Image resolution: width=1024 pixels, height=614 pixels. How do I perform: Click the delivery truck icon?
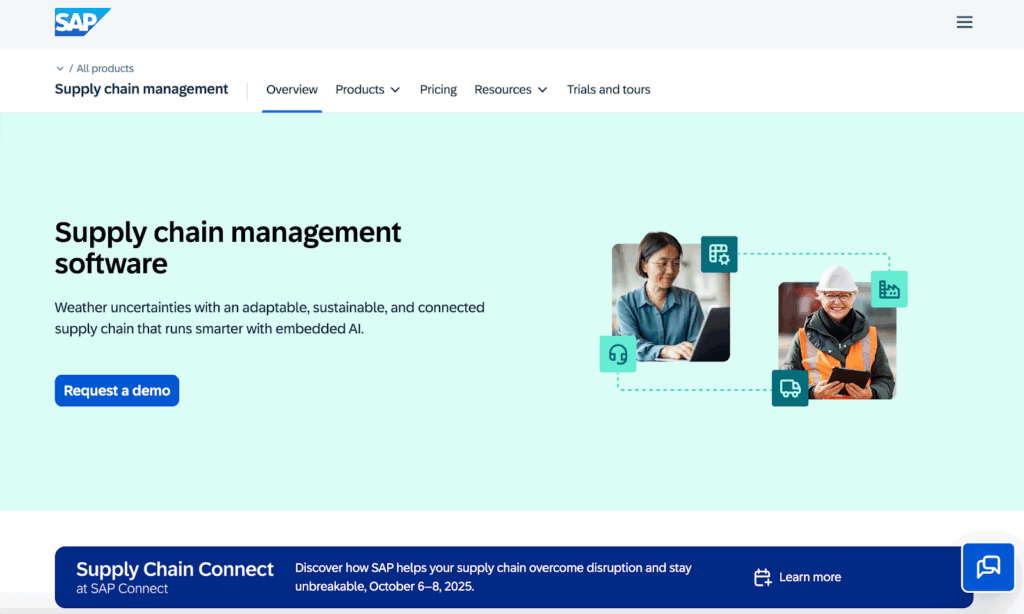(x=789, y=388)
